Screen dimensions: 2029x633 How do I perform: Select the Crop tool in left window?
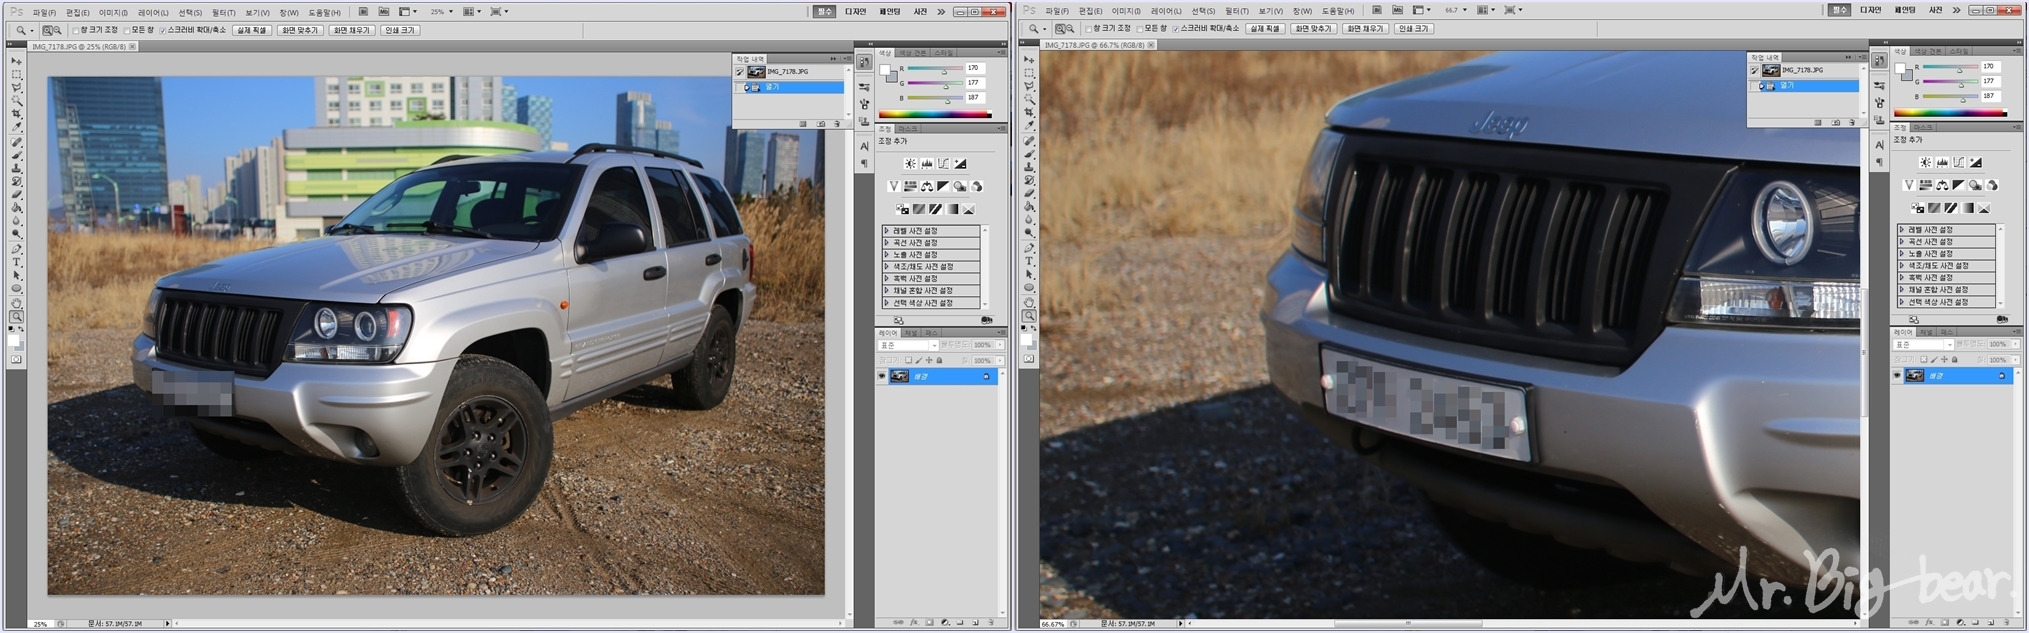click(16, 113)
